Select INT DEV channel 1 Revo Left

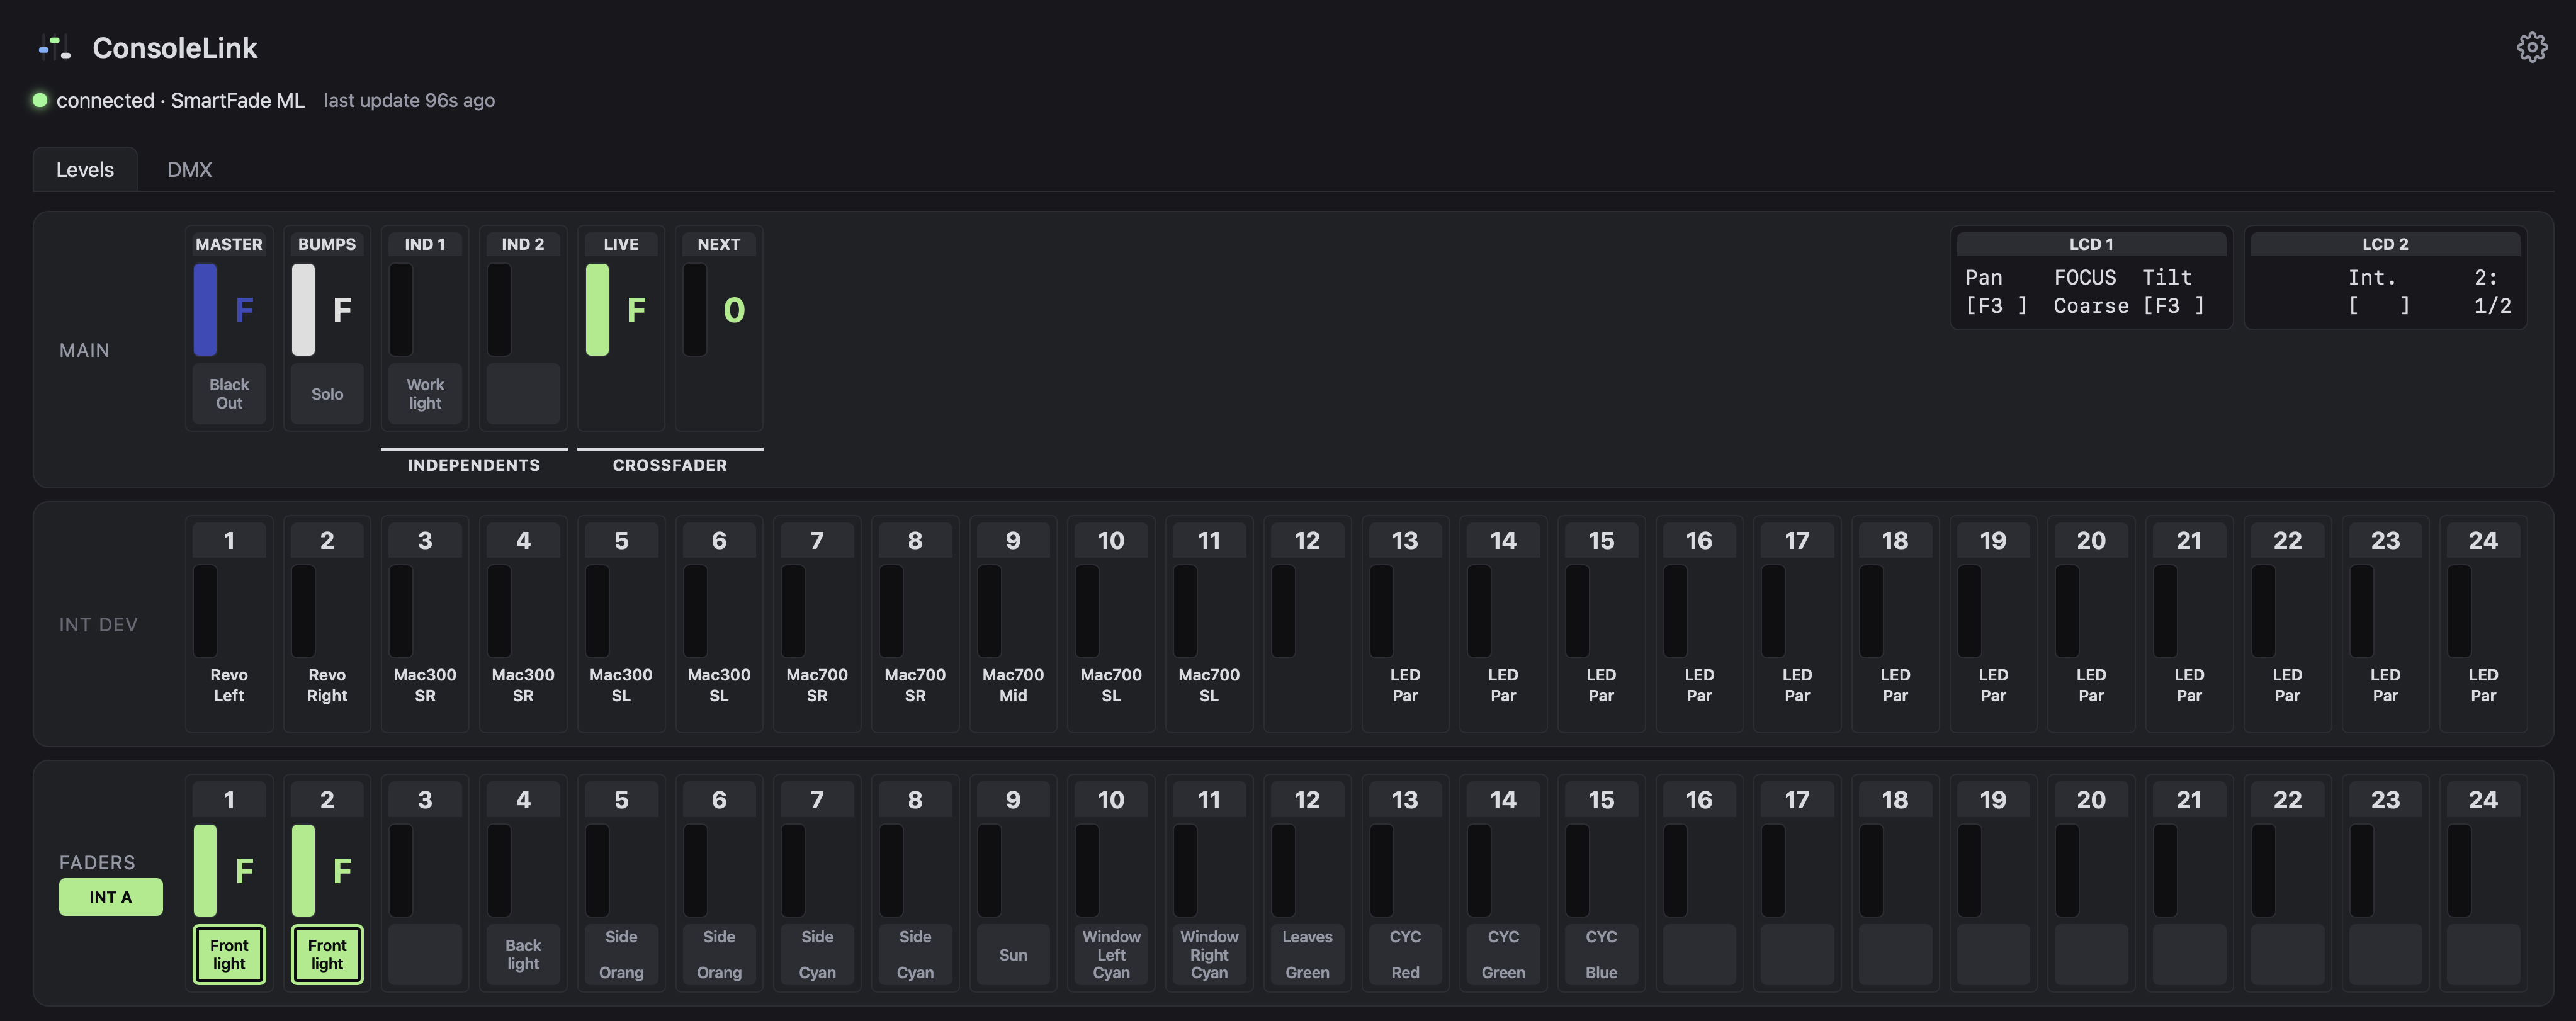(x=229, y=624)
